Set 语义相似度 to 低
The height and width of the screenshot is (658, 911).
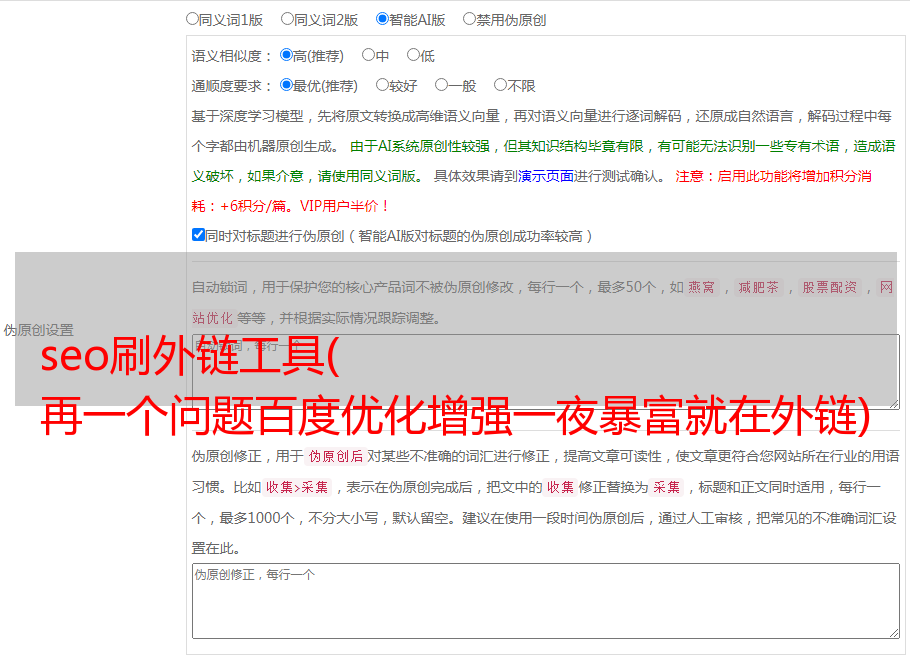pyautogui.click(x=413, y=55)
